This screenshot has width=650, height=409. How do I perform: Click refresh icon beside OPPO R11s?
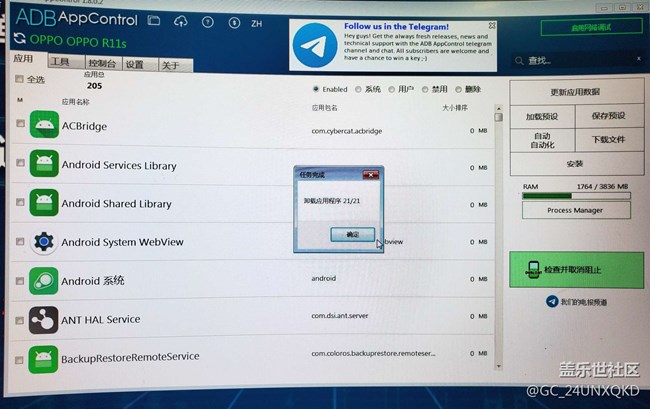pyautogui.click(x=20, y=40)
